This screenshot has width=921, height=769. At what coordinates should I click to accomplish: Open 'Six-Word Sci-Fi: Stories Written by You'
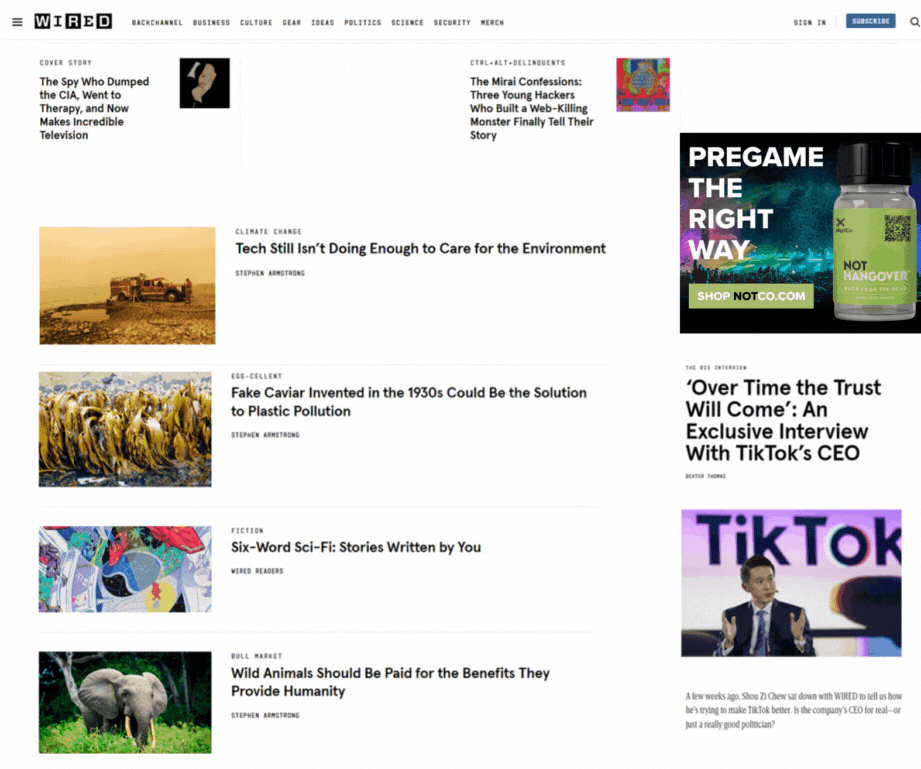click(356, 548)
